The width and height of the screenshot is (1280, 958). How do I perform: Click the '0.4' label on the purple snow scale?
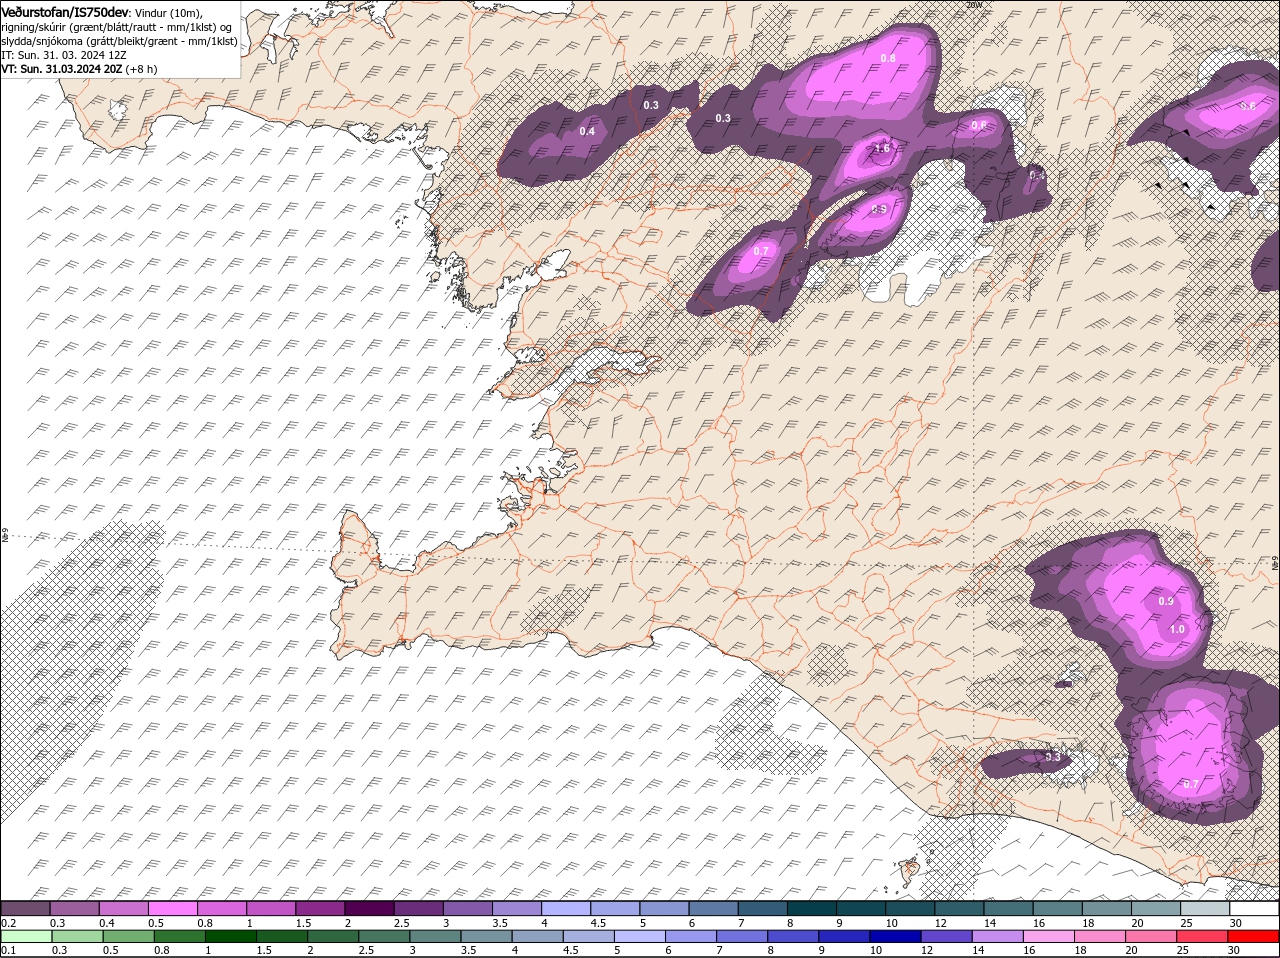107,922
